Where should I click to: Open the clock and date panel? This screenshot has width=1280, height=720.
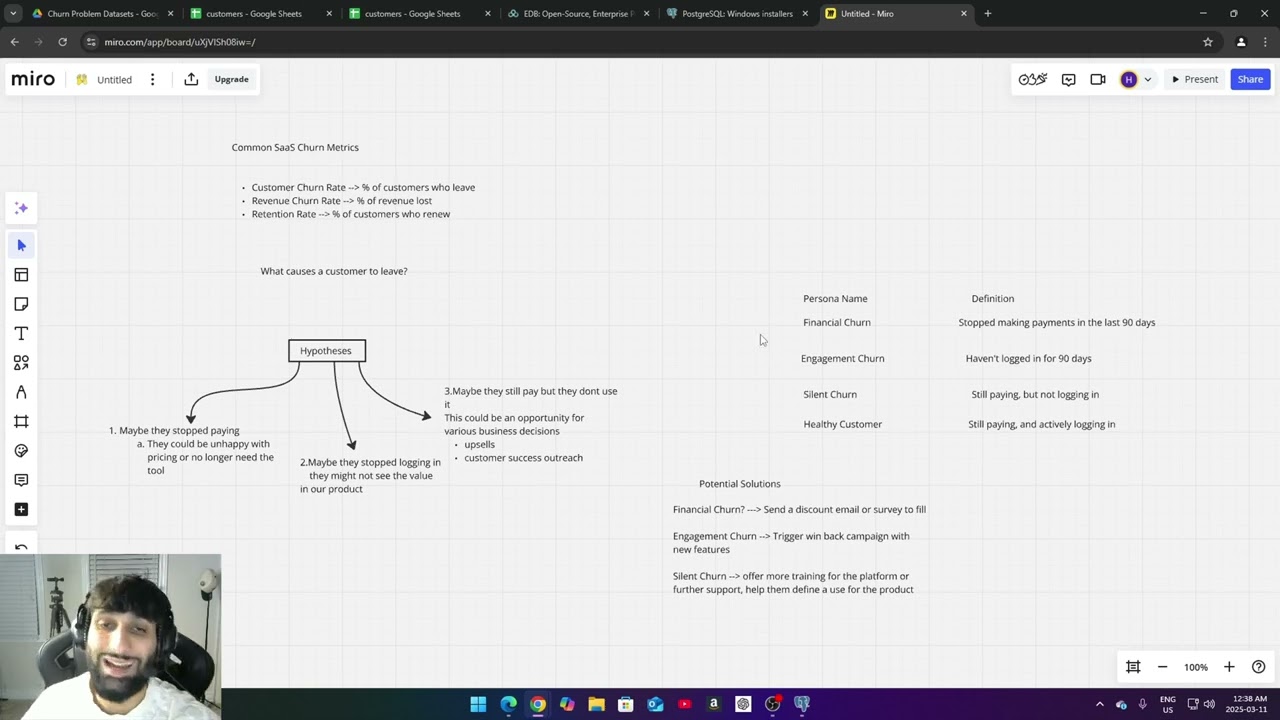(1250, 704)
